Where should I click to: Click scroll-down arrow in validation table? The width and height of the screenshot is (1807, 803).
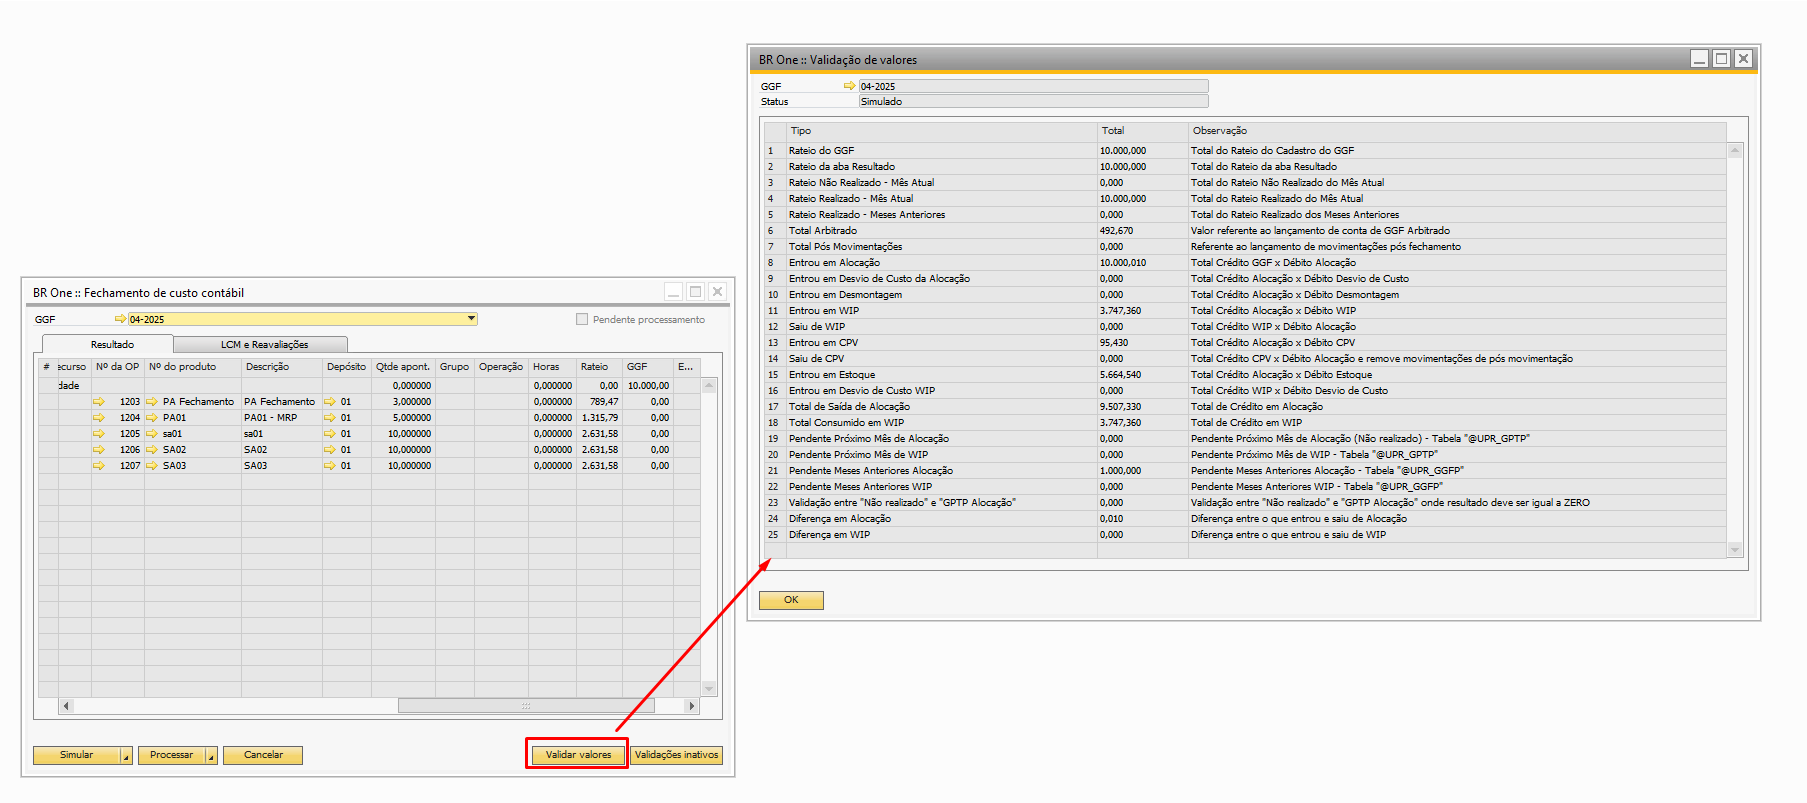[1735, 549]
